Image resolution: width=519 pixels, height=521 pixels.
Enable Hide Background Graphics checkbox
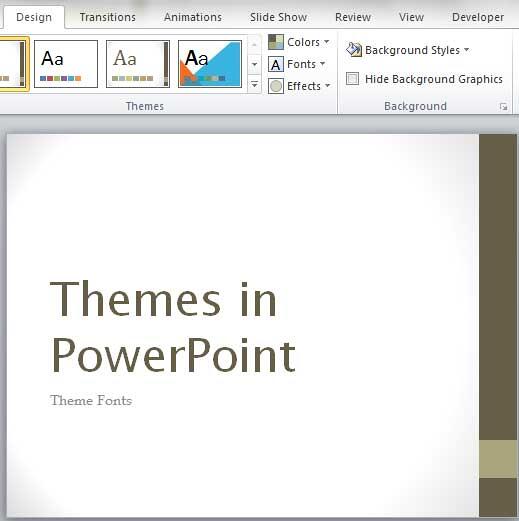click(x=352, y=79)
